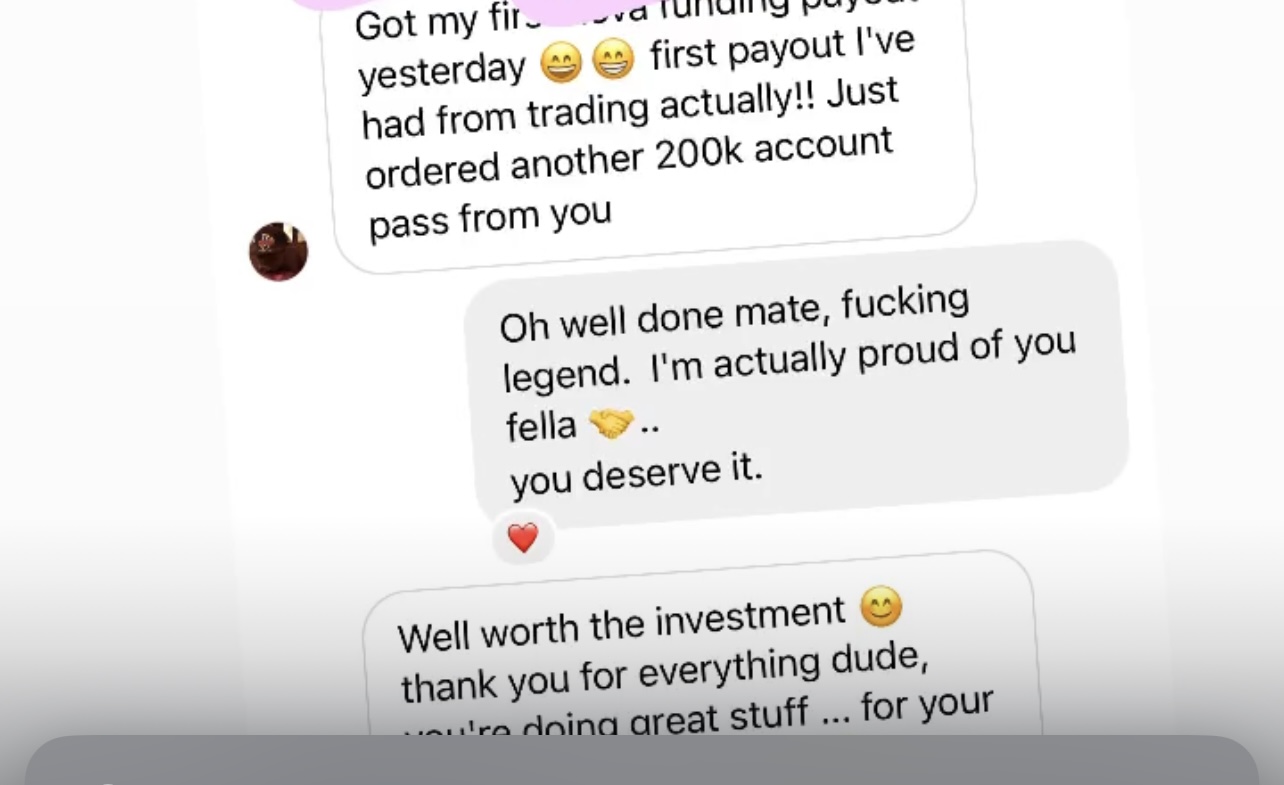Click the red heart reaction
Image resolution: width=1284 pixels, height=785 pixels.
pos(523,538)
